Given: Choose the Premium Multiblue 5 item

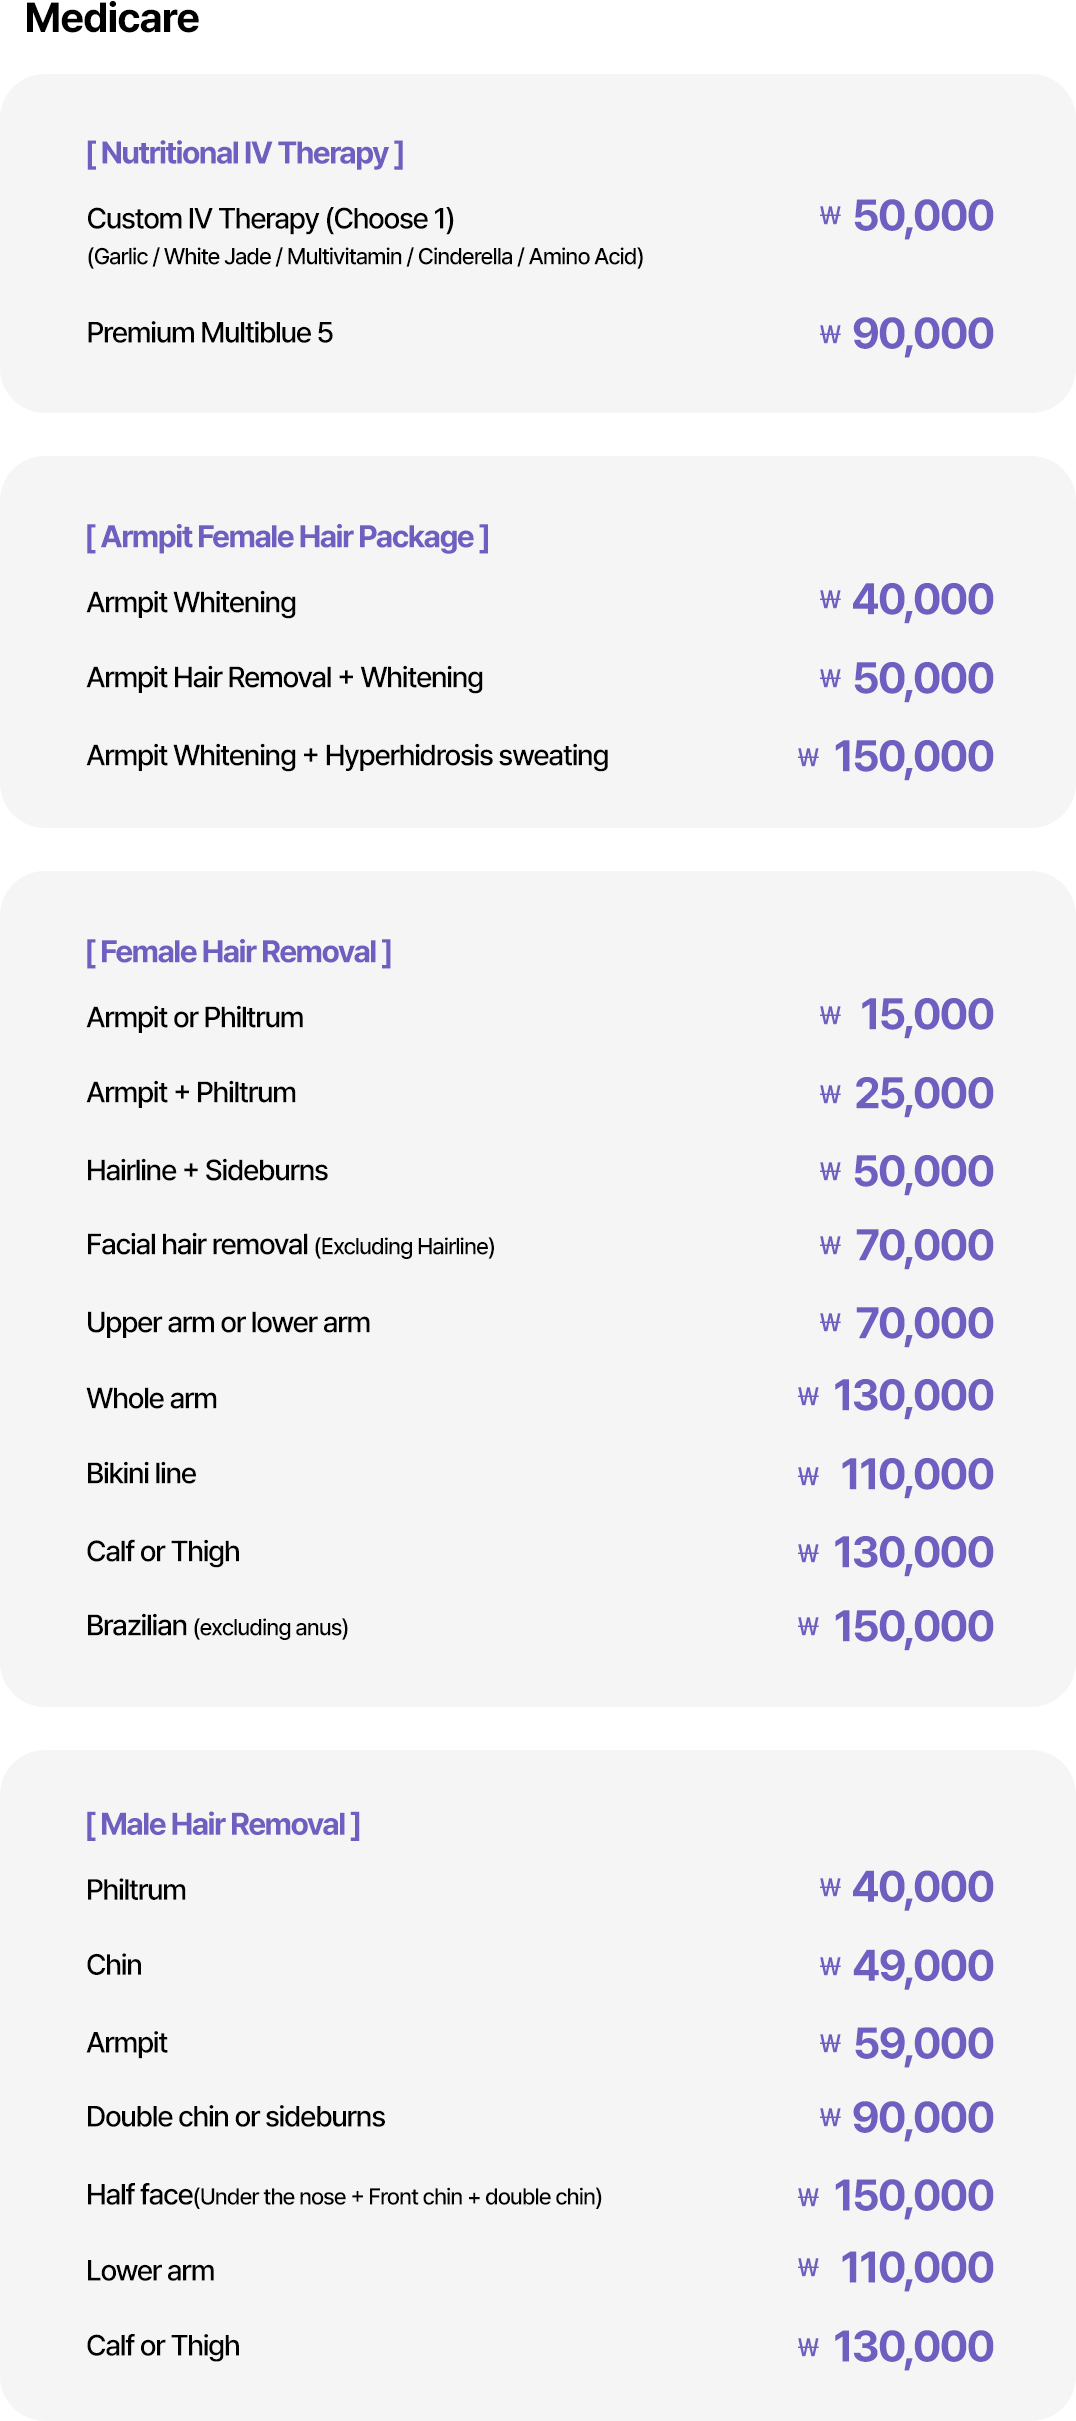Looking at the screenshot, I should [x=210, y=333].
